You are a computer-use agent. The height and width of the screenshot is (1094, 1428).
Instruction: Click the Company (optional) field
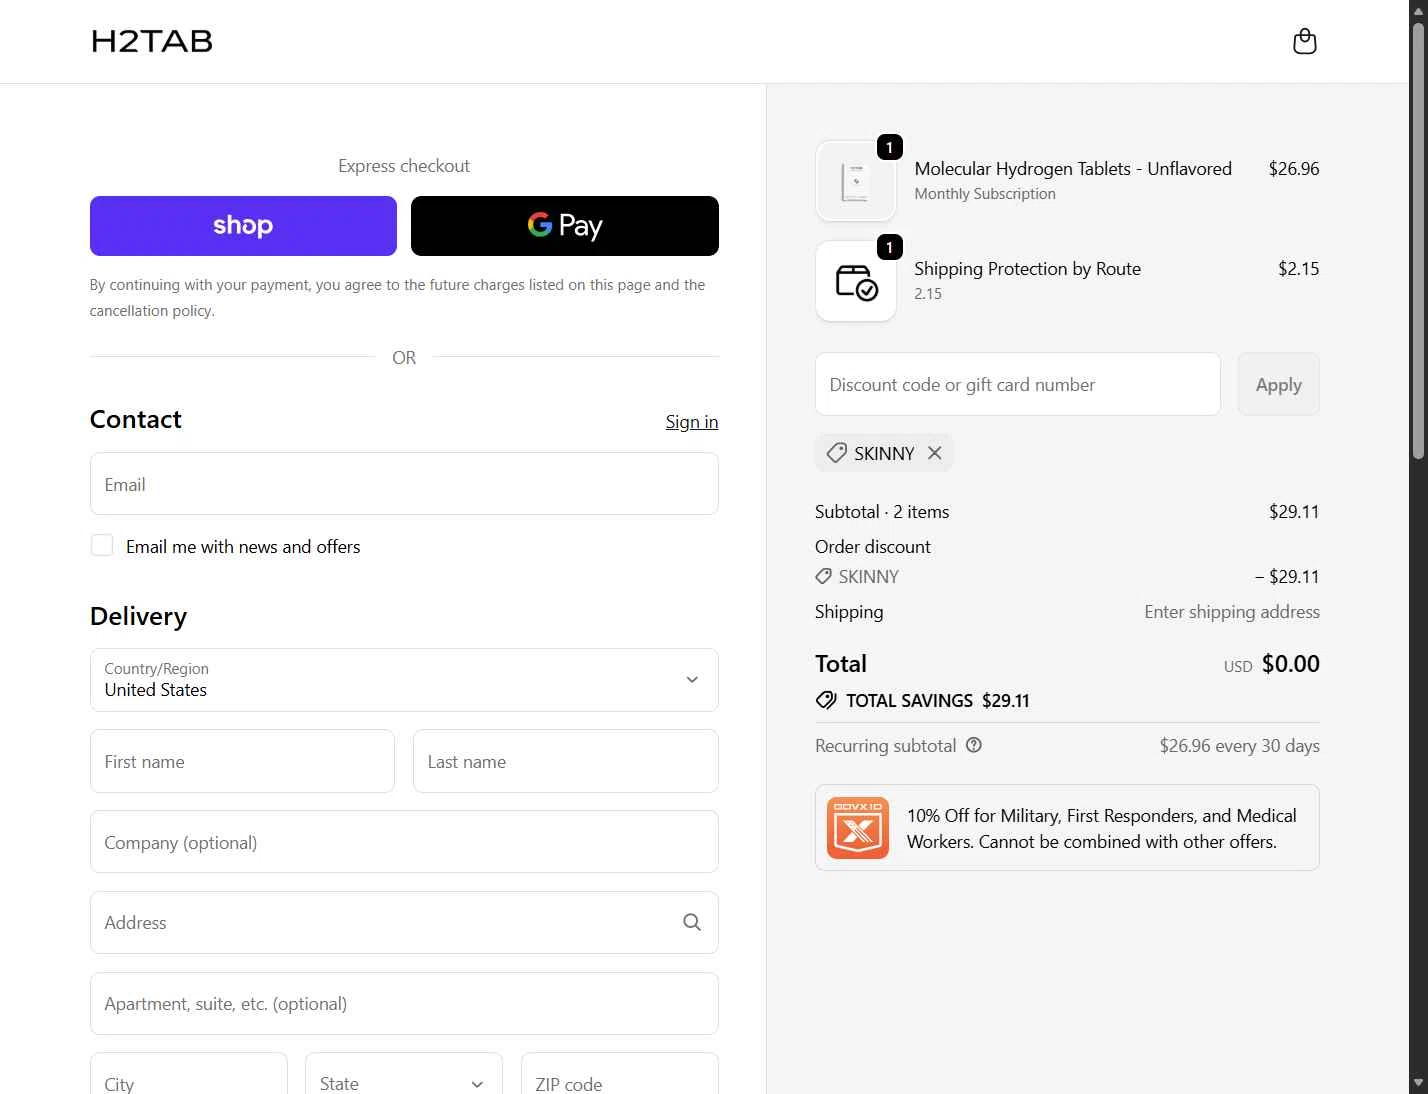[x=404, y=842]
